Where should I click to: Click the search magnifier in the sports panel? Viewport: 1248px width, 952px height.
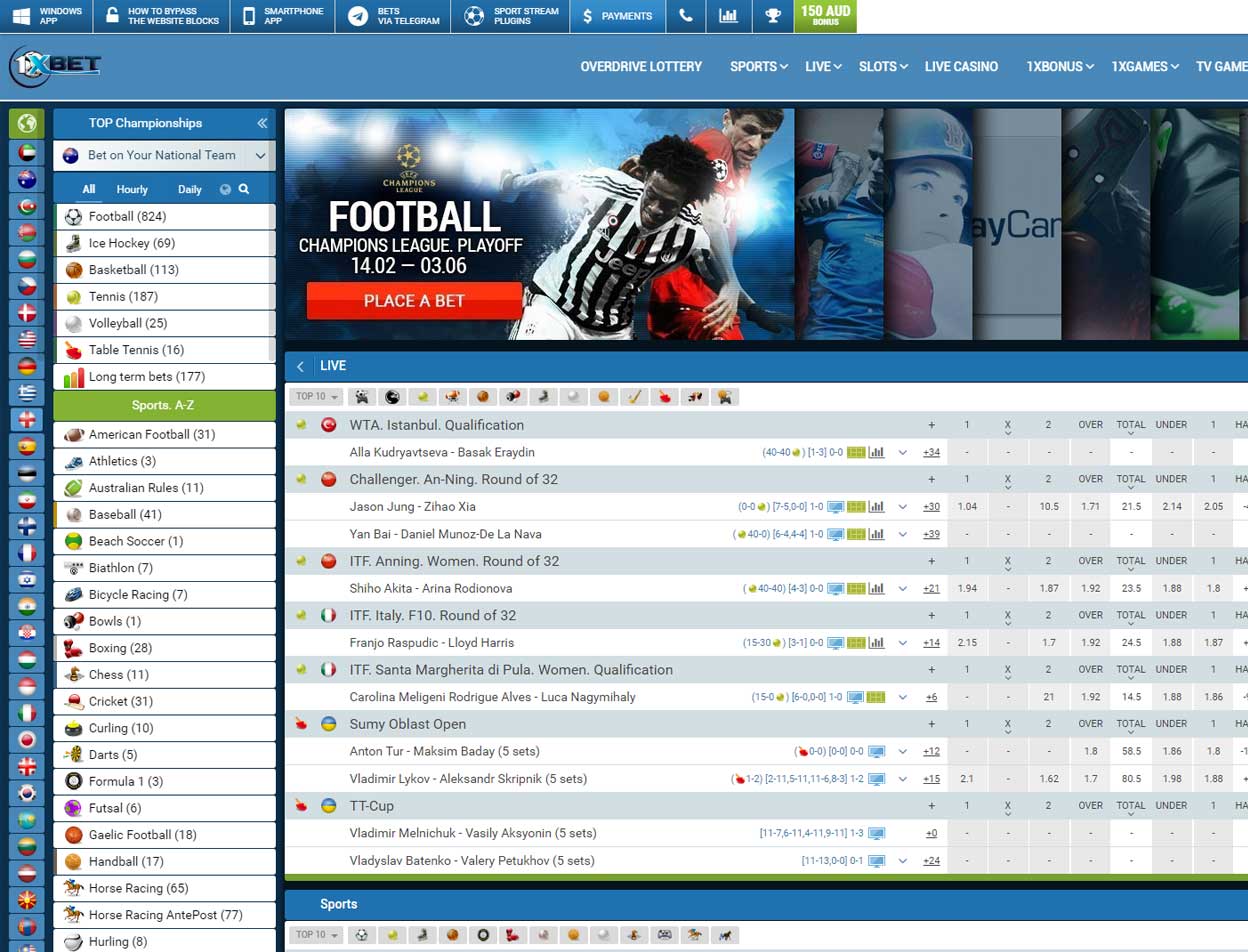click(x=243, y=189)
